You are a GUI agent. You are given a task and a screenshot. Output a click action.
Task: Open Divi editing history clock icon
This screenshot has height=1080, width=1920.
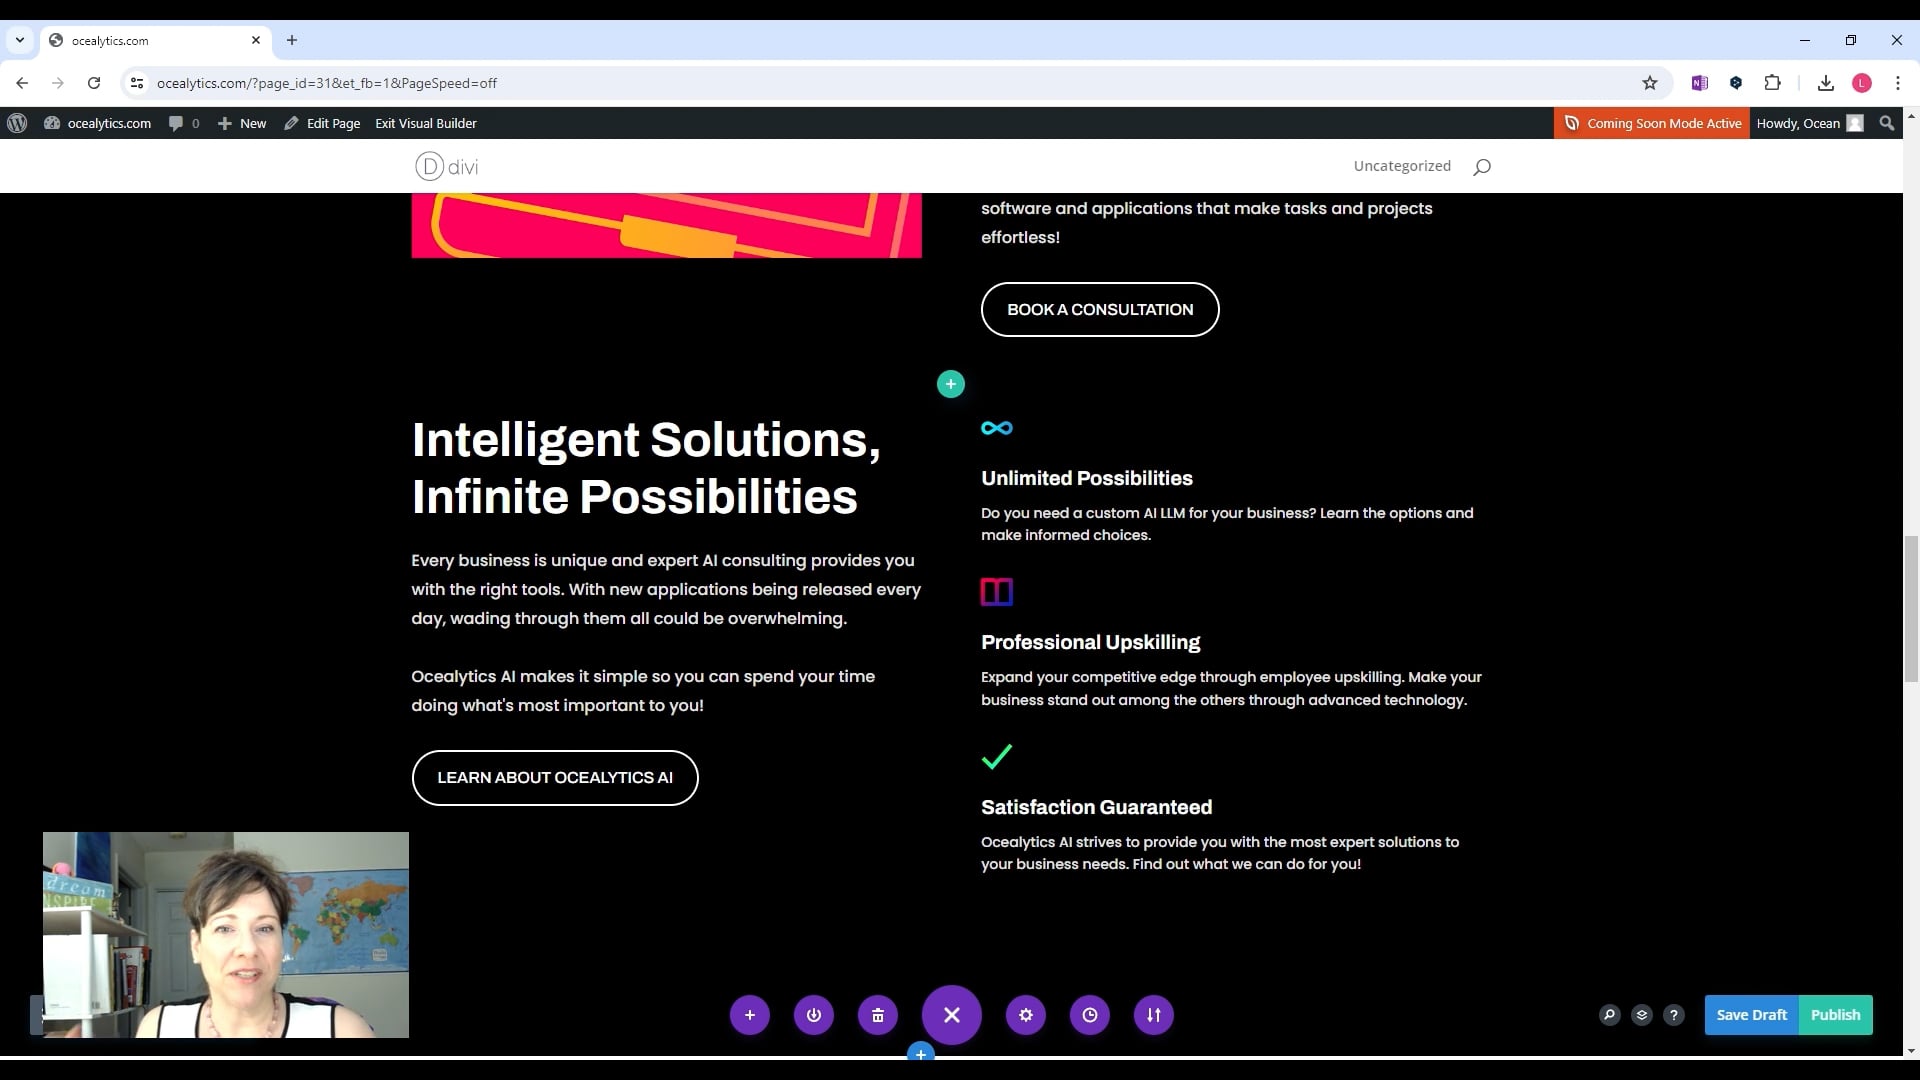click(x=1090, y=1015)
